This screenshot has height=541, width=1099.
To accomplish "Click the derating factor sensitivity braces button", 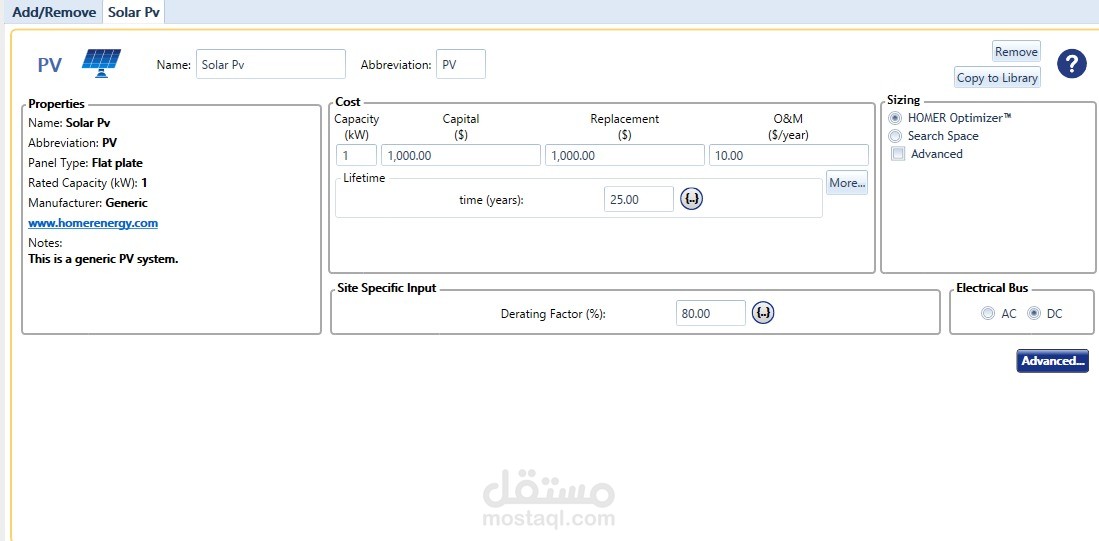I will click(763, 313).
